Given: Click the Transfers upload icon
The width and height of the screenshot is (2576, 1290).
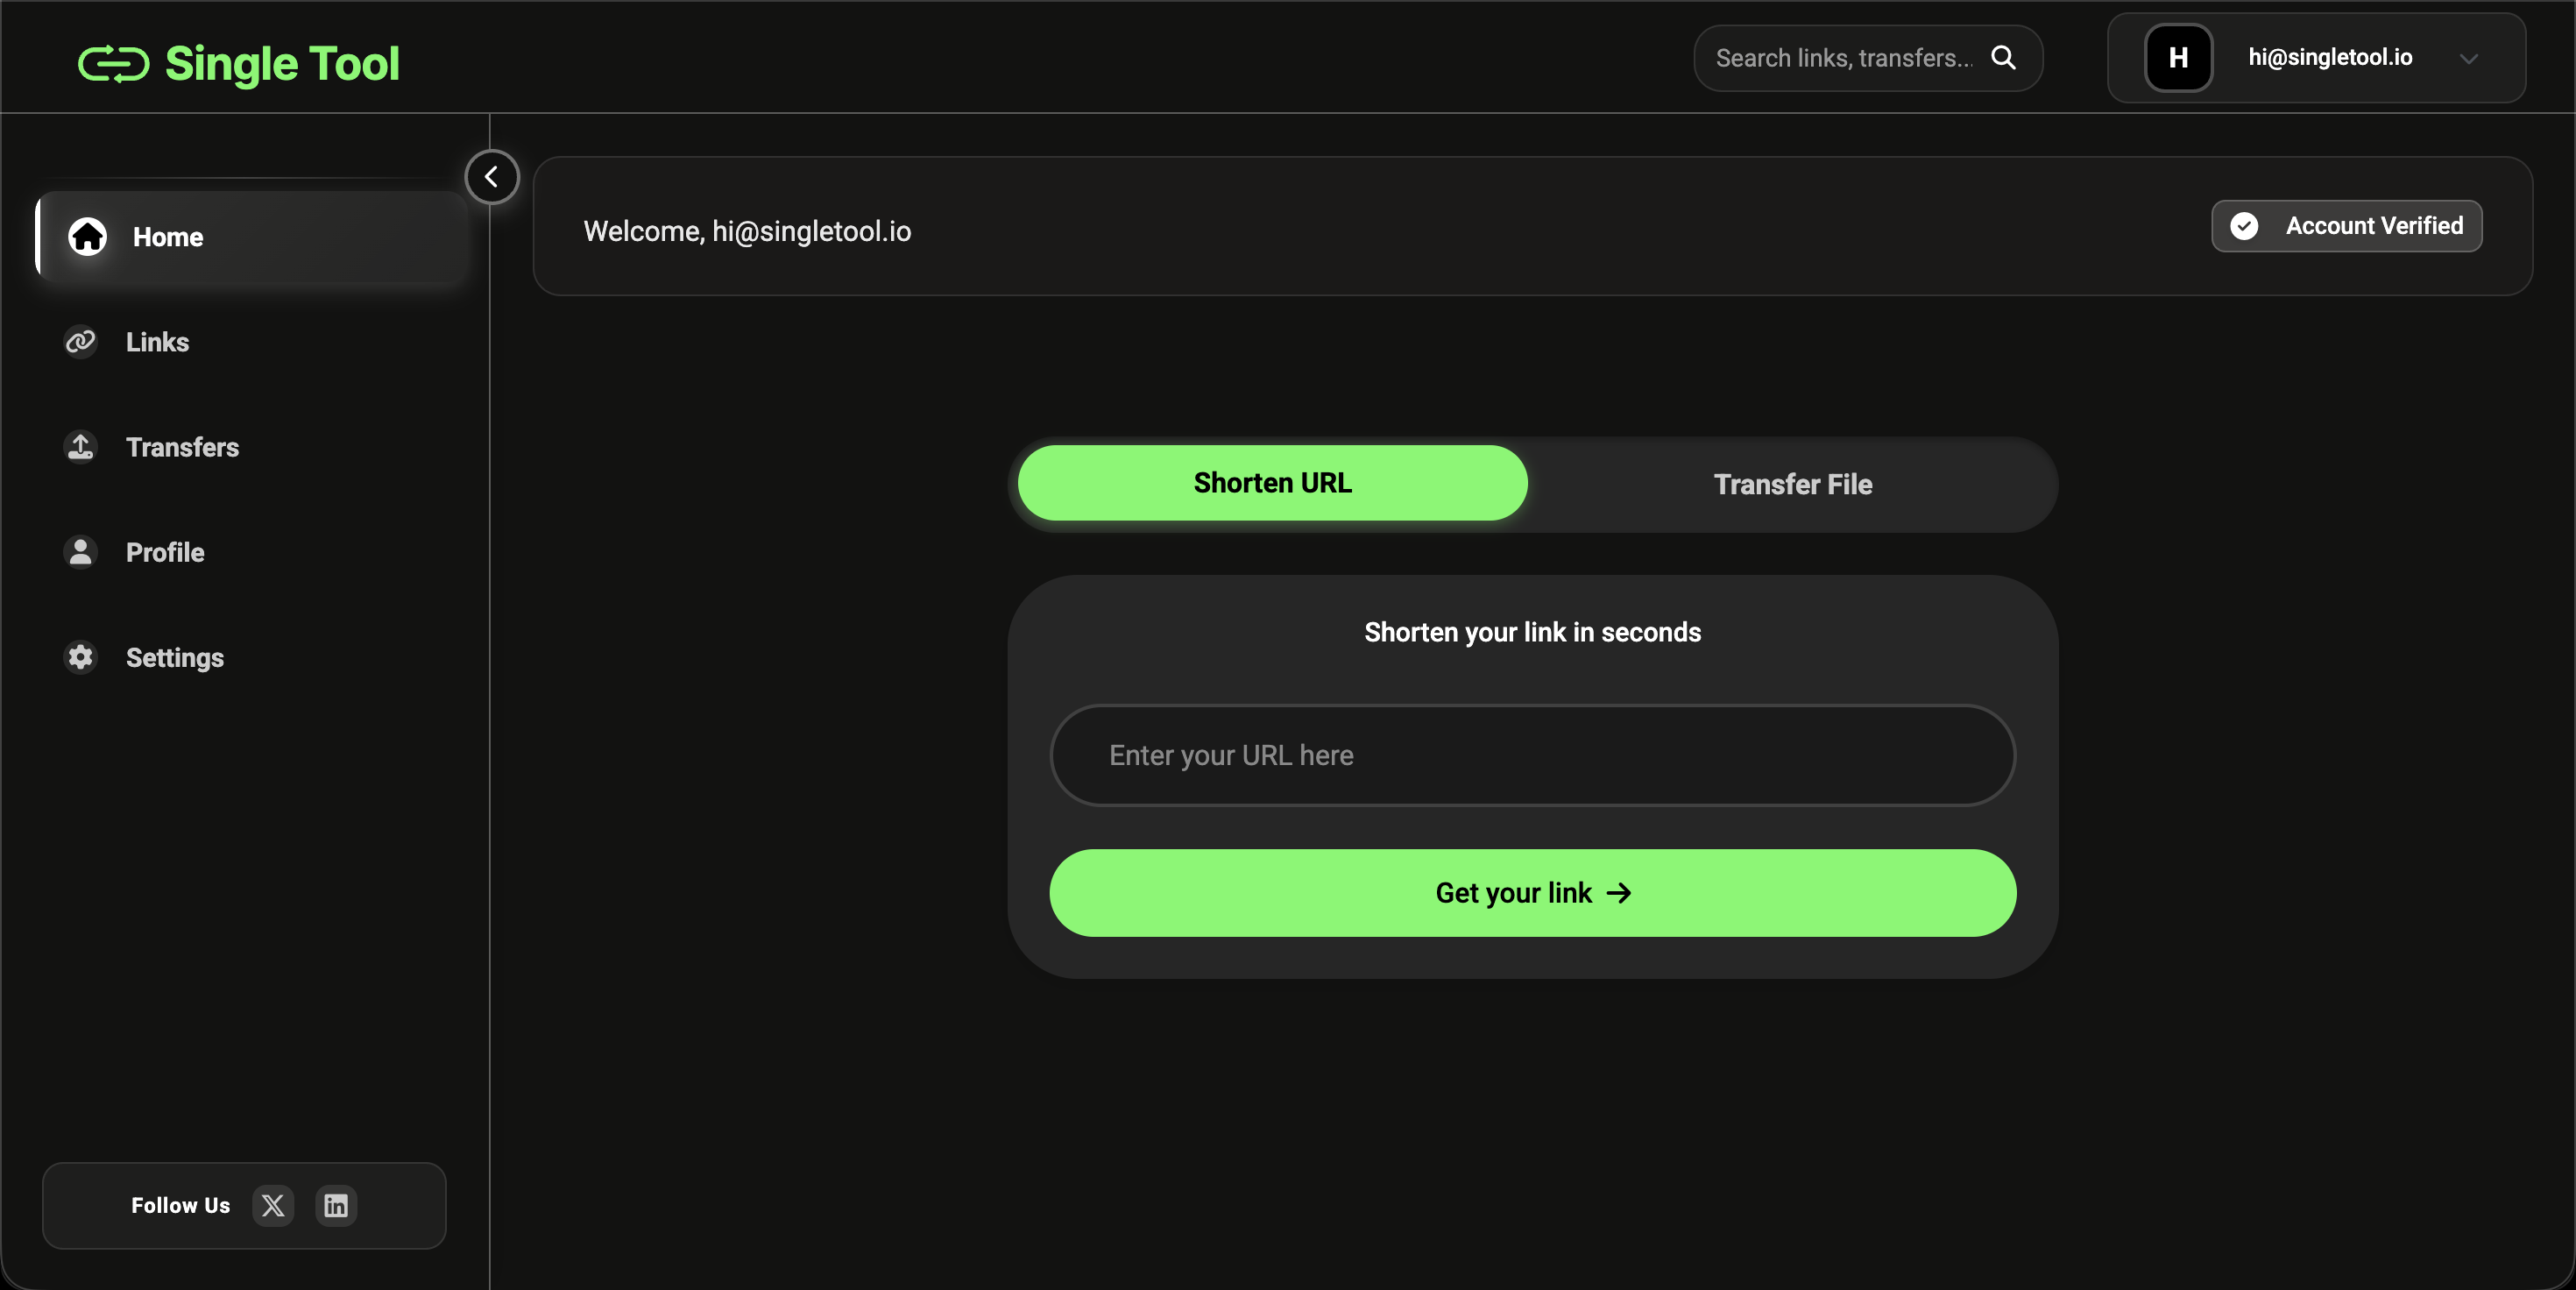Looking at the screenshot, I should (x=80, y=447).
